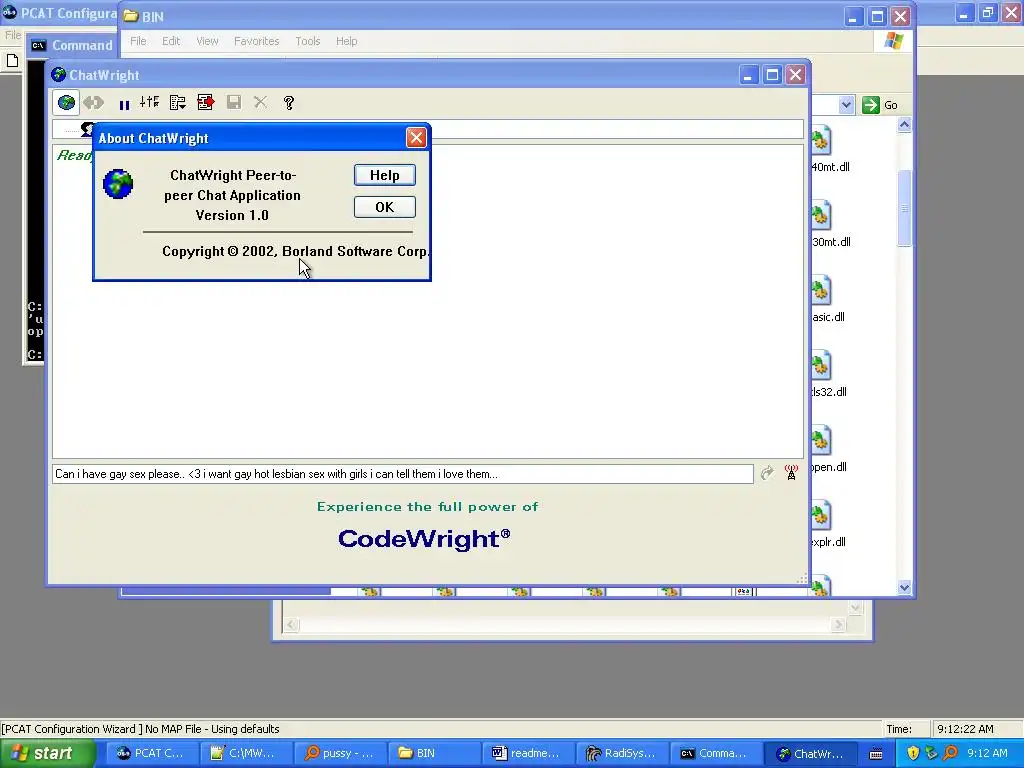Click the 'No MAP File - Using defaults' status text
Viewport: 1024px width, 768px height.
pyautogui.click(x=212, y=729)
